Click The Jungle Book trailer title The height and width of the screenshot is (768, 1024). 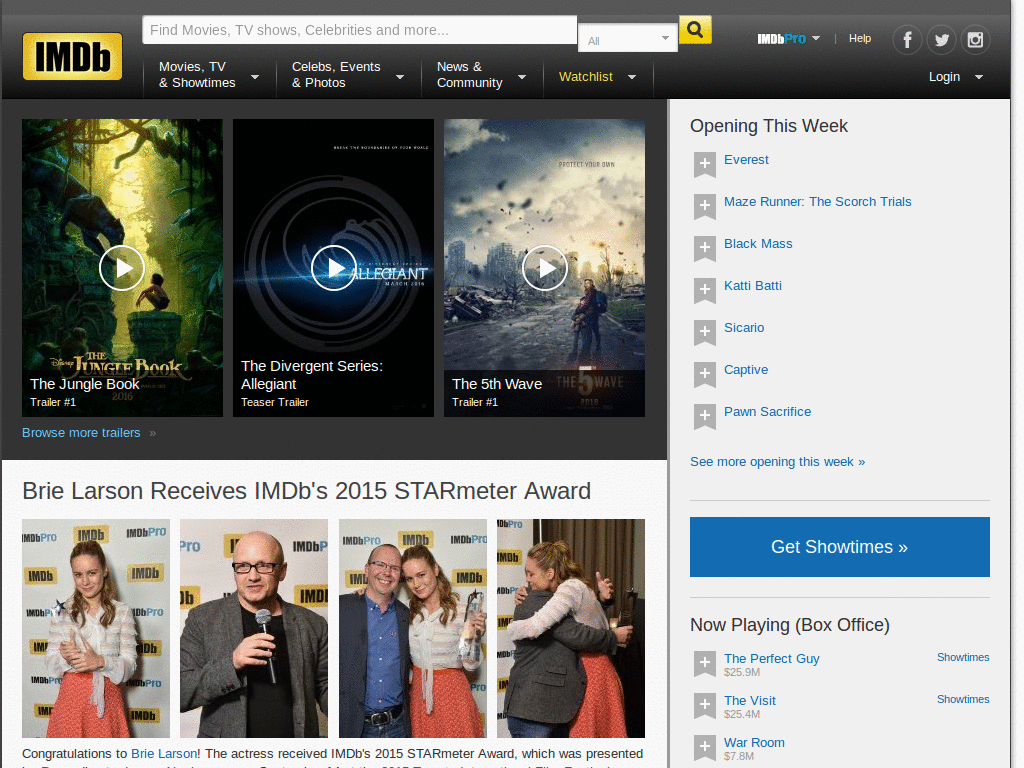(85, 384)
